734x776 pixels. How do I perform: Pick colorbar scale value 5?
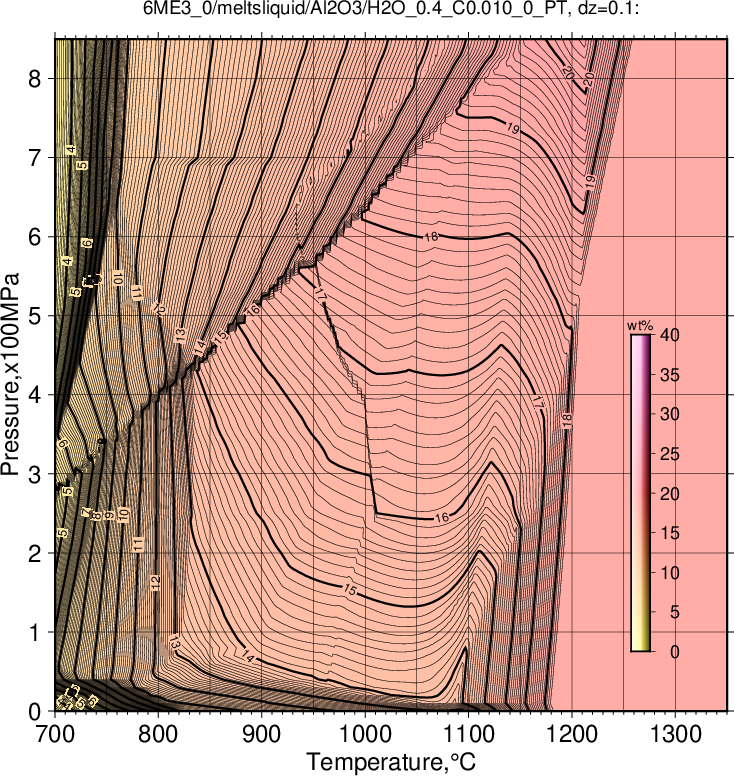(675, 612)
